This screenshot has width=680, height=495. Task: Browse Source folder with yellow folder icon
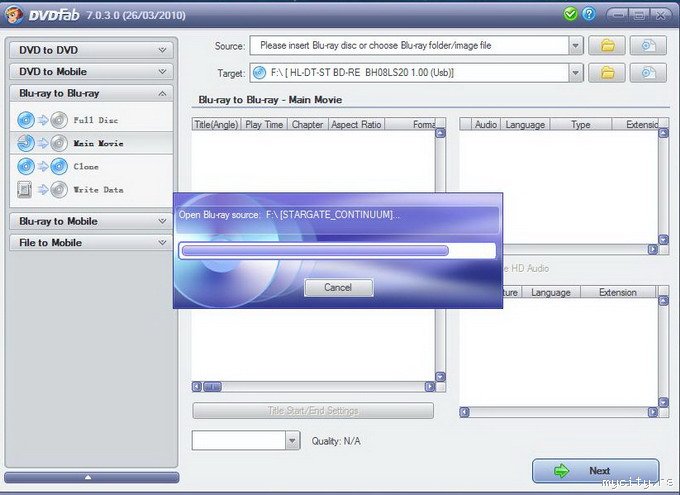[607, 46]
